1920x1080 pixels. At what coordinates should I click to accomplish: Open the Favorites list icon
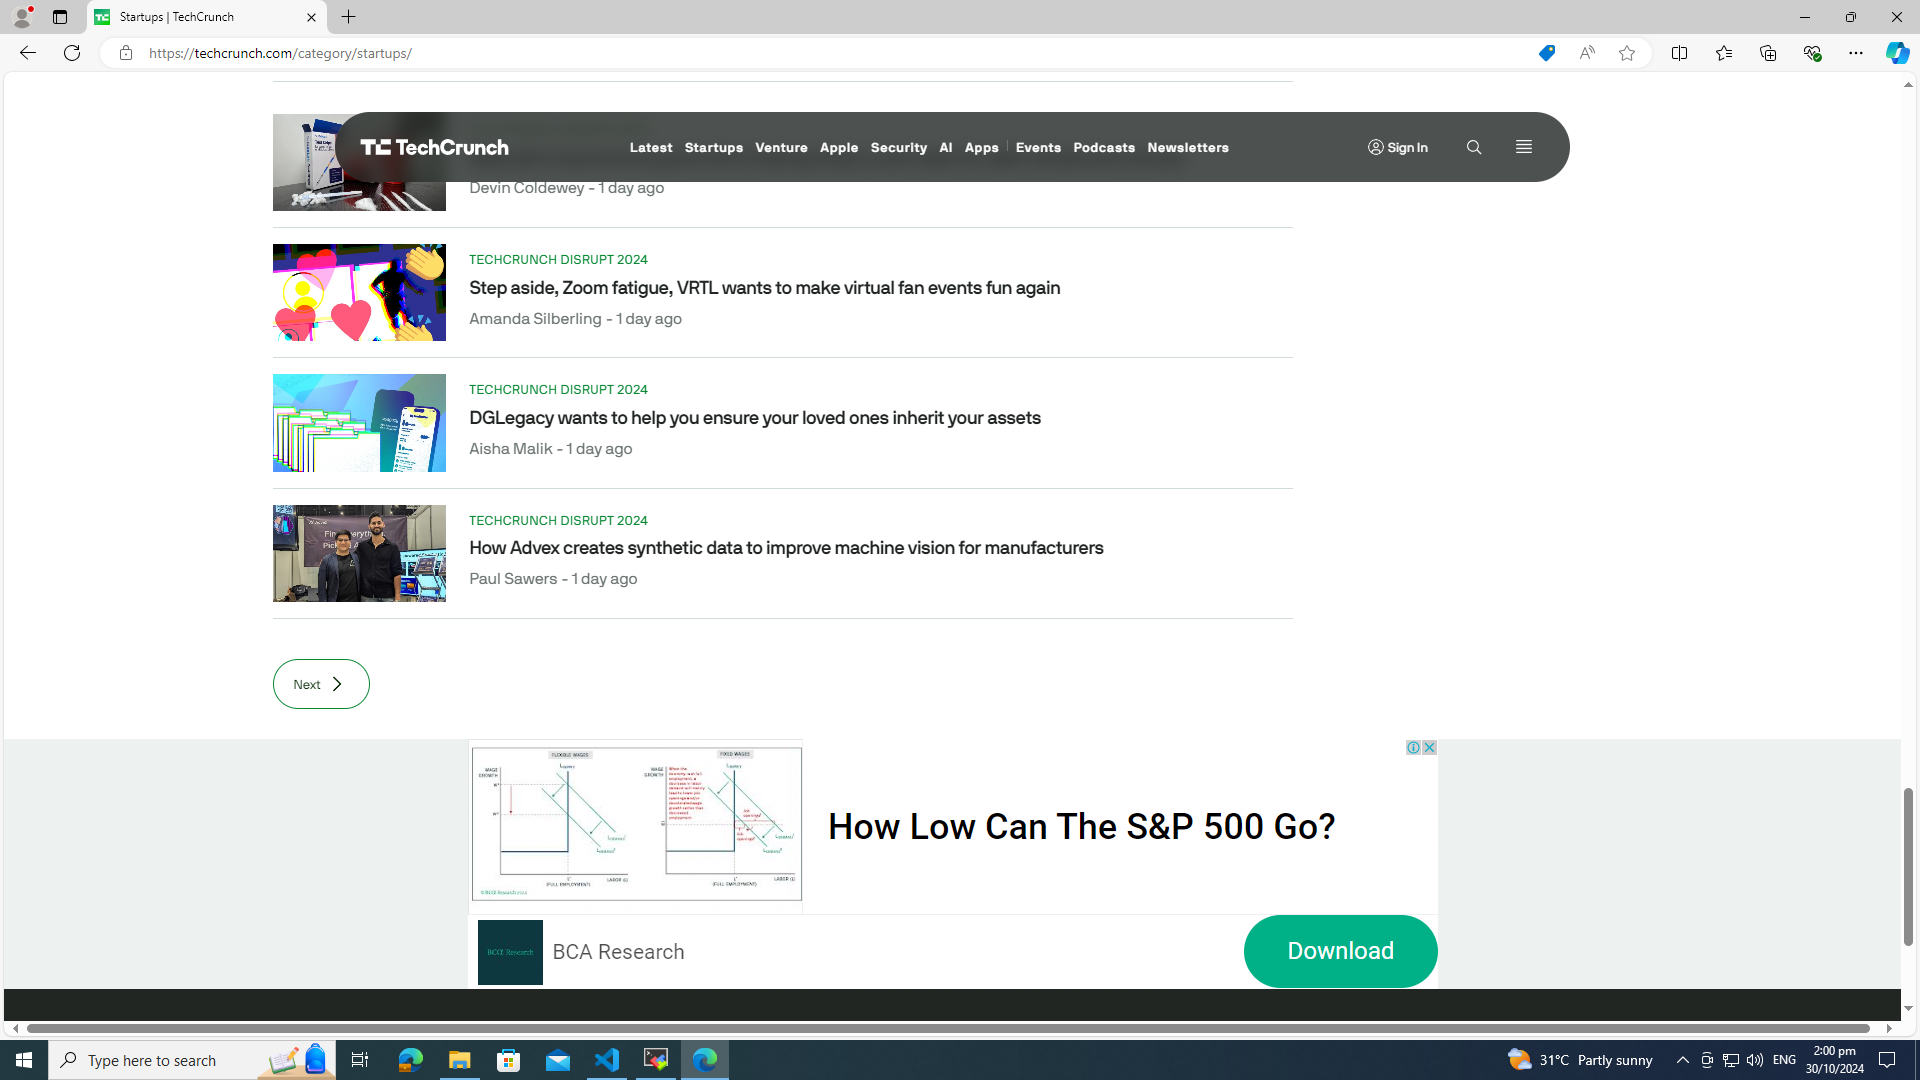pyautogui.click(x=1723, y=53)
